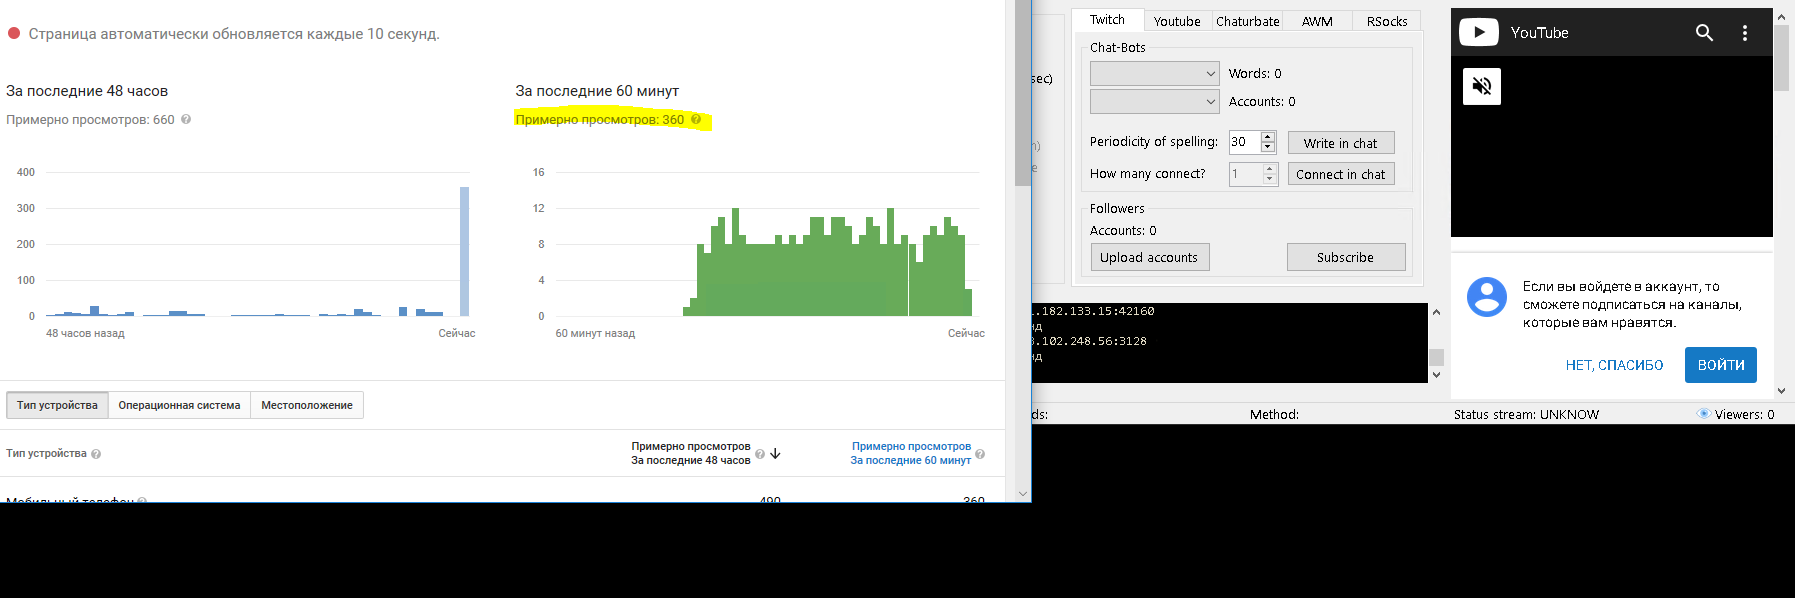Select the Операционная система tab
This screenshot has height=598, width=1795.
[179, 405]
